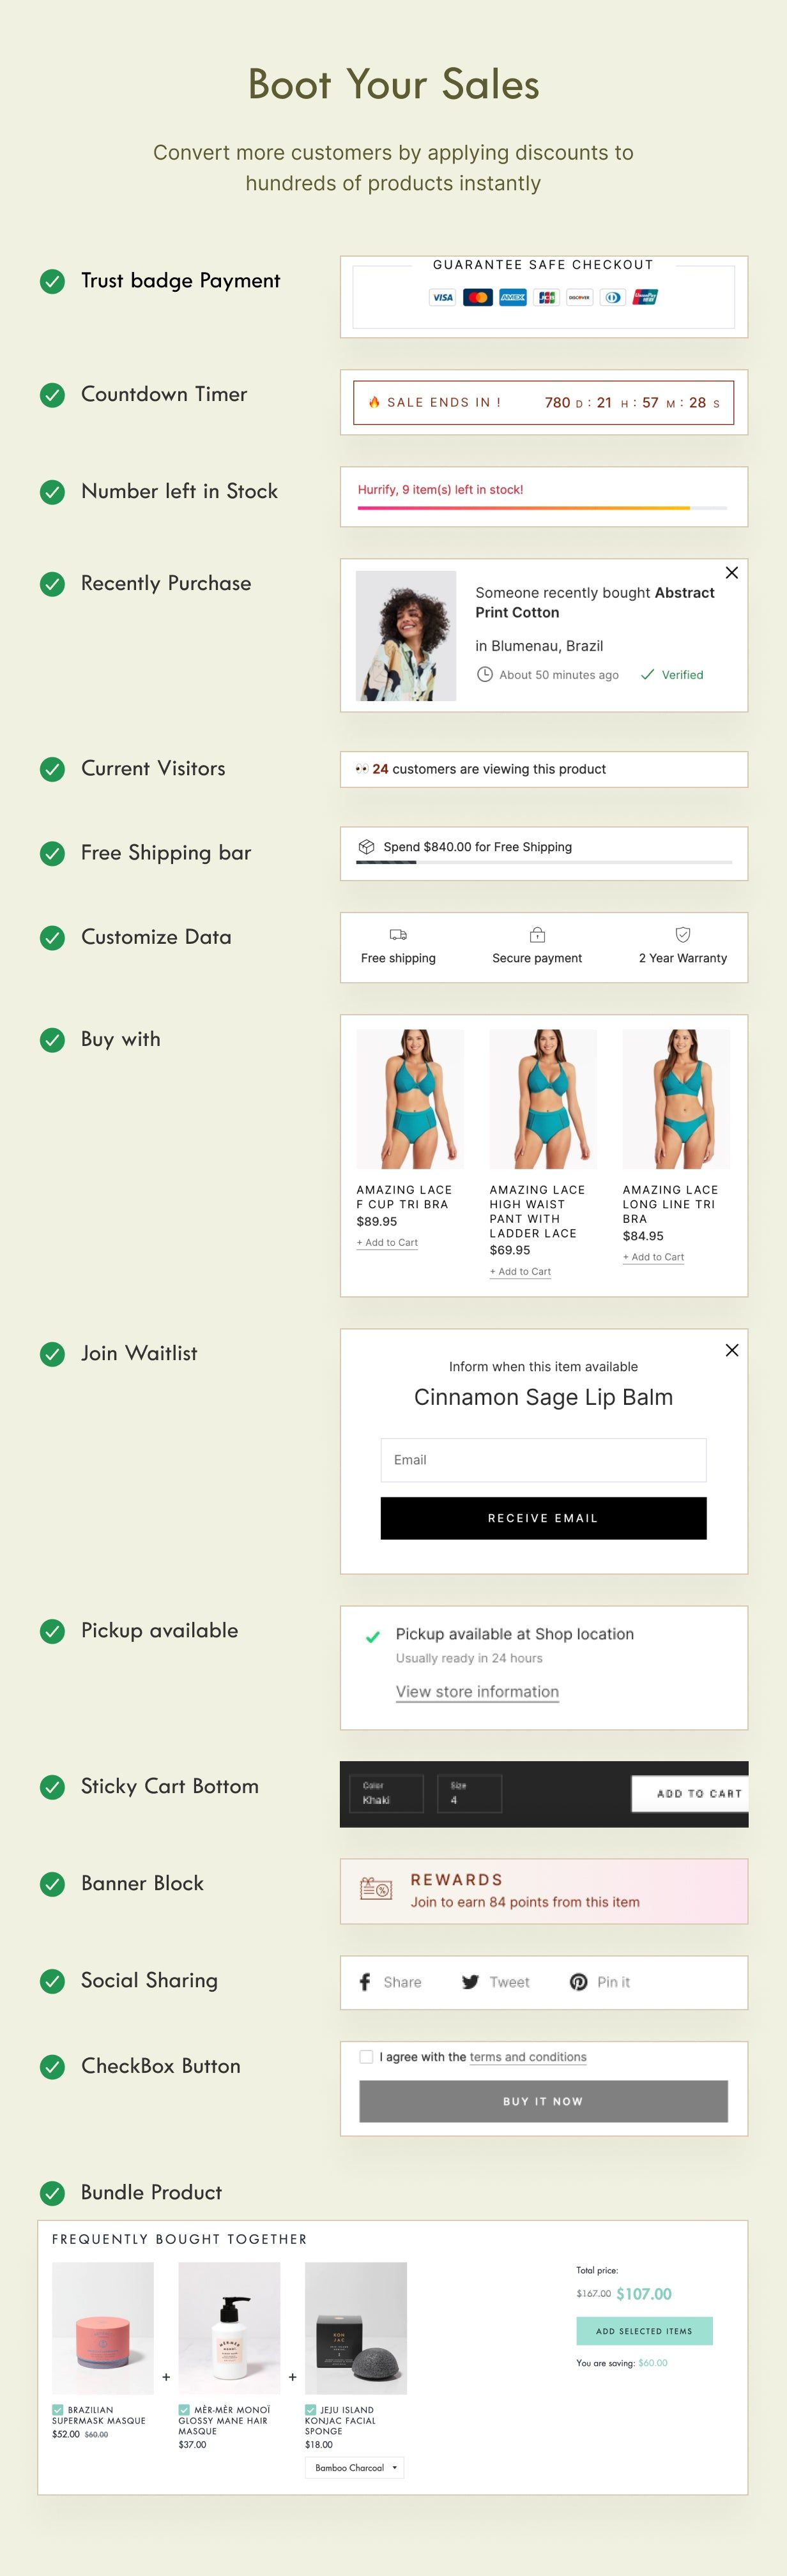Click the waitlist Email input field
The height and width of the screenshot is (2576, 787).
click(x=543, y=1460)
